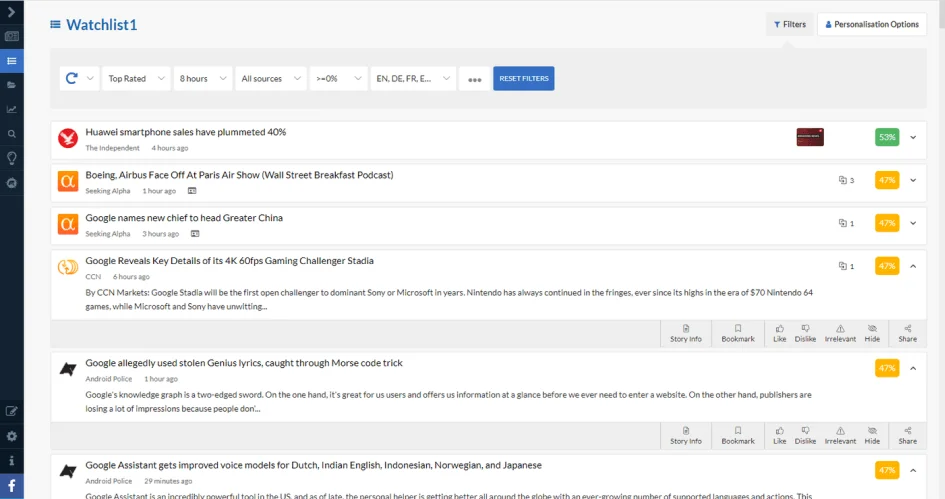Mark the Stadia story as Irrelevant
The height and width of the screenshot is (499, 945).
[840, 333]
